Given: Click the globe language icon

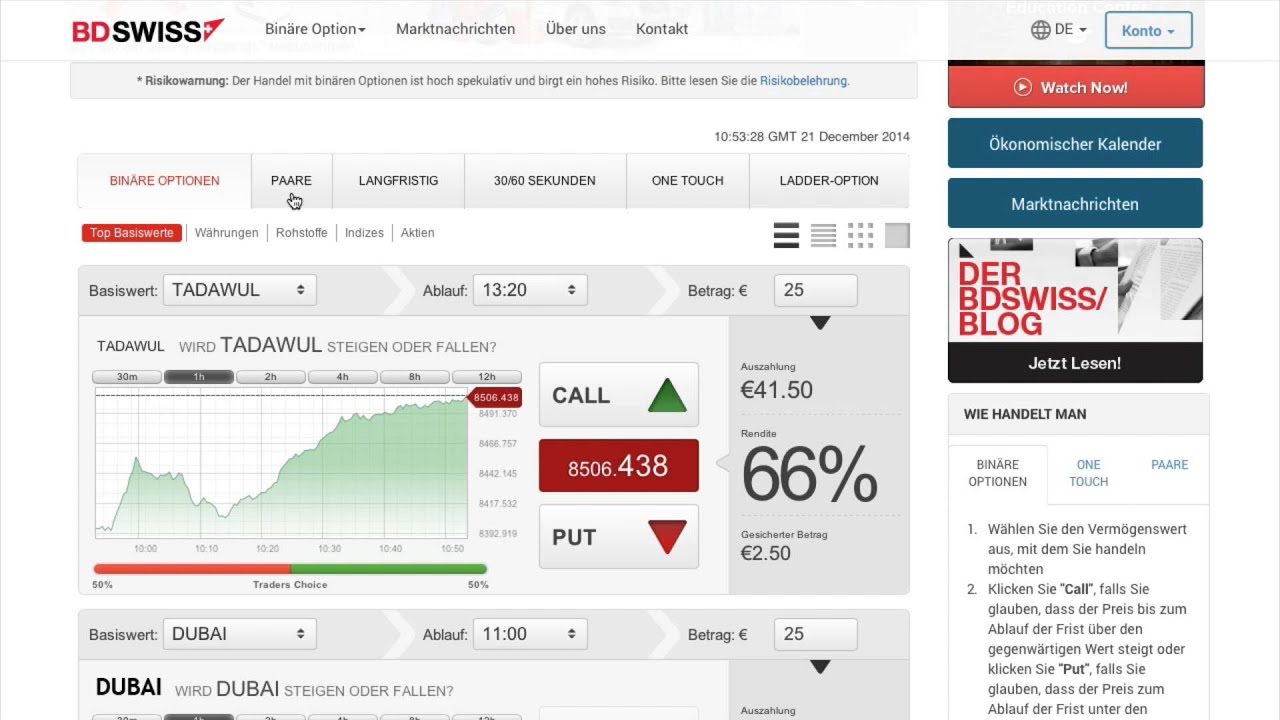Looking at the screenshot, I should [1040, 30].
